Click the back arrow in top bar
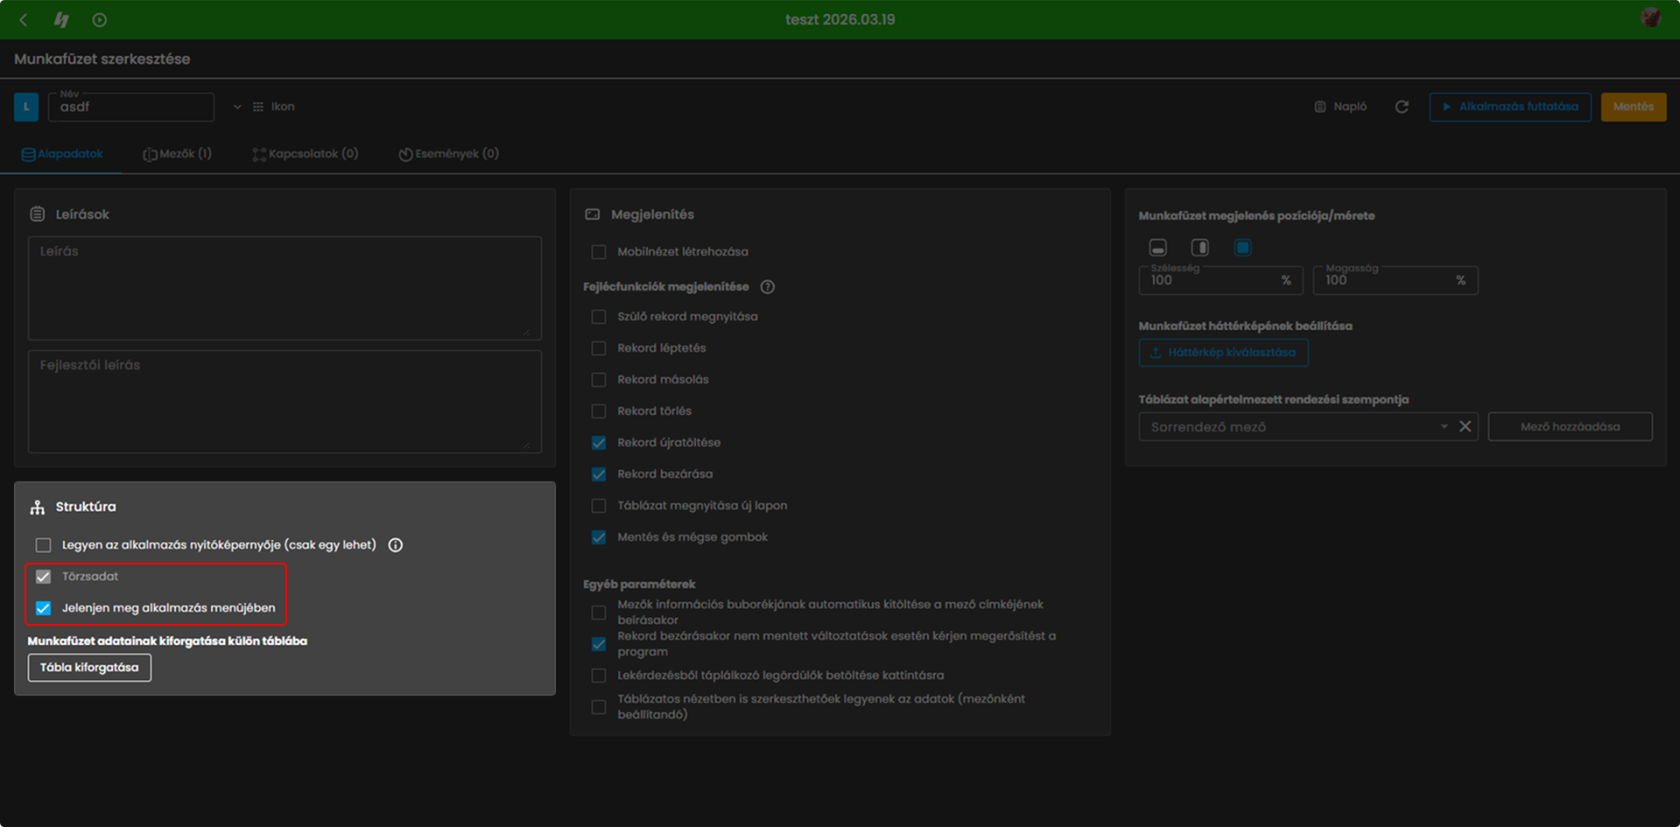Screen dimensions: 1680x827 [x=24, y=20]
